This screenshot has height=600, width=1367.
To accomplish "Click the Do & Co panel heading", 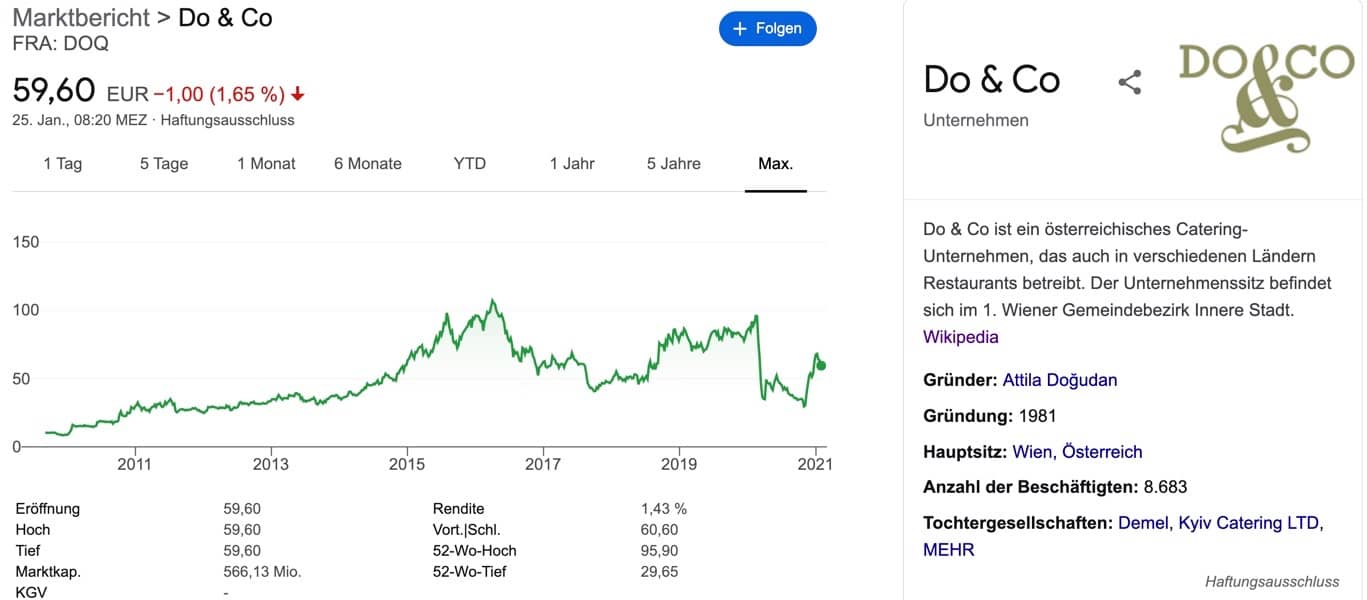I will click(992, 80).
